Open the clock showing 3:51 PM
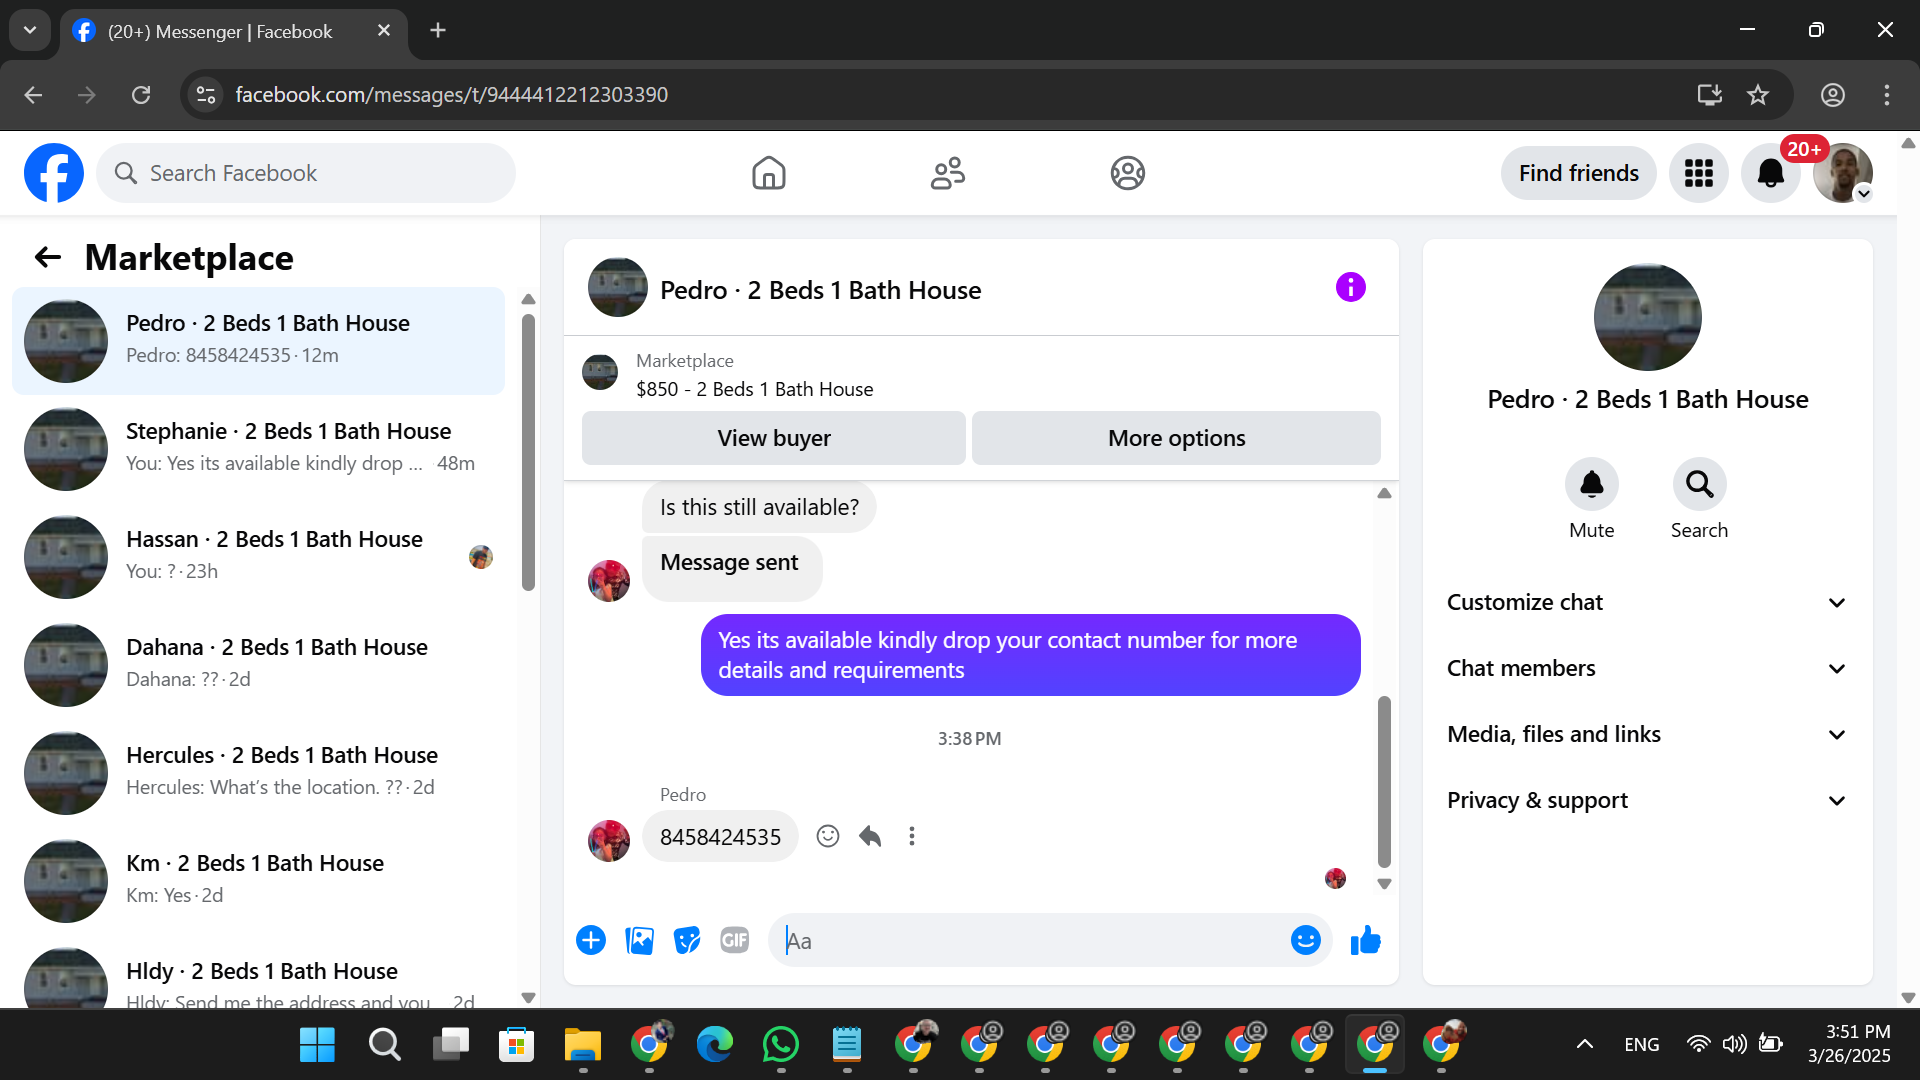Image resolution: width=1920 pixels, height=1080 pixels. click(1849, 1044)
